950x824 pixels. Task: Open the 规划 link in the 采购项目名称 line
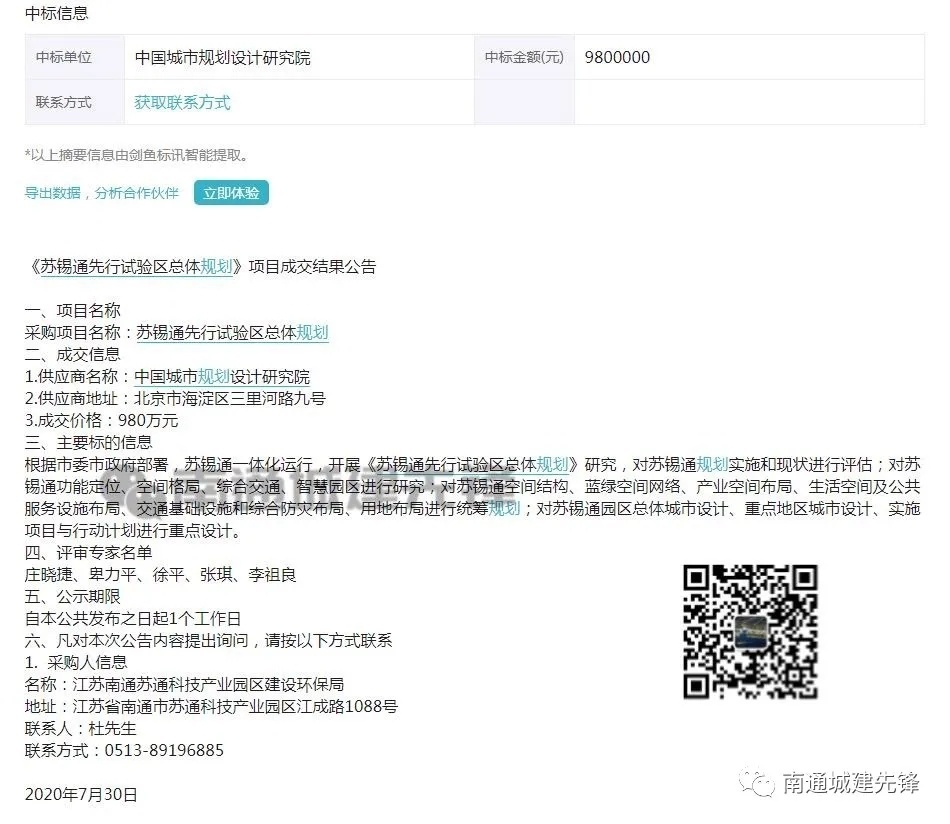point(312,333)
